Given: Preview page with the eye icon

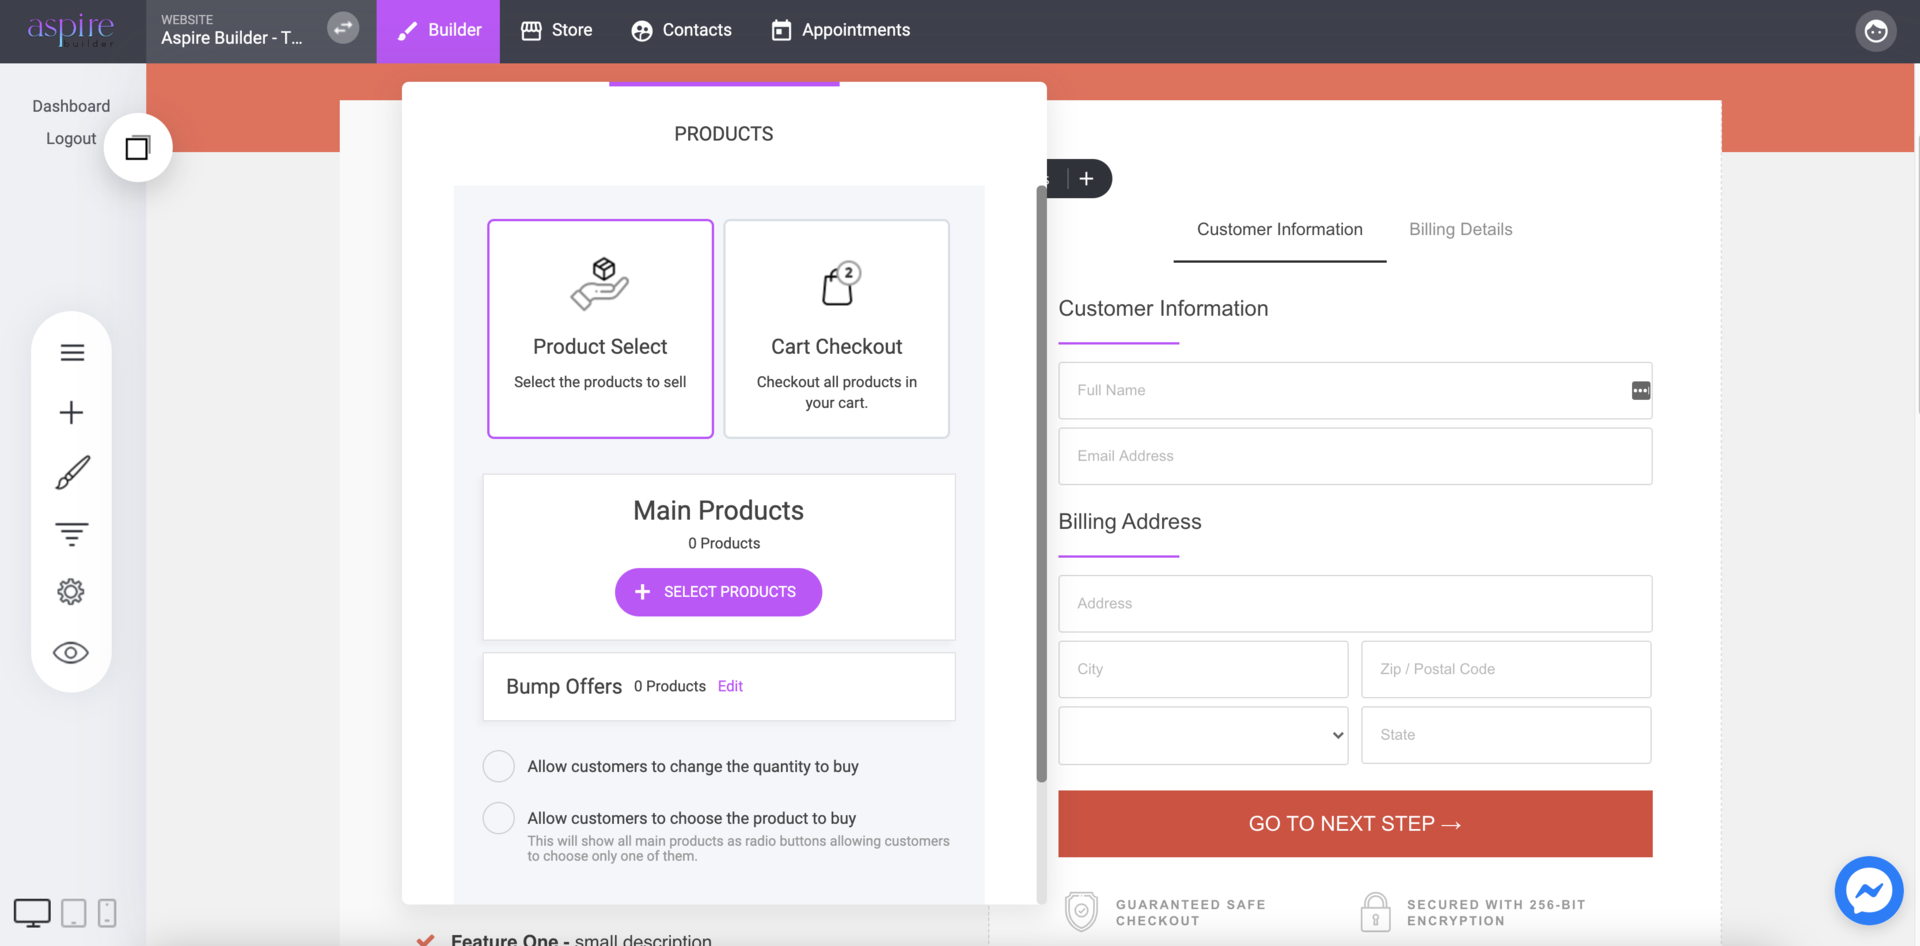Looking at the screenshot, I should 71,653.
